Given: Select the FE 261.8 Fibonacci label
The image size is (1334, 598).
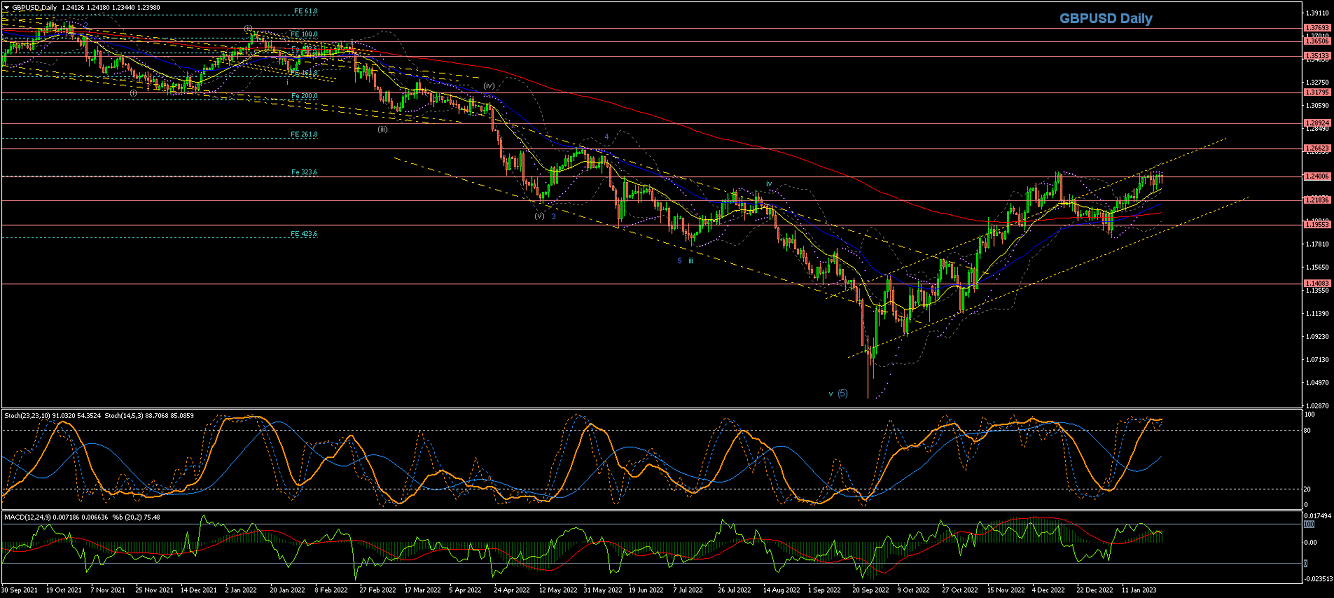Looking at the screenshot, I should (x=303, y=134).
